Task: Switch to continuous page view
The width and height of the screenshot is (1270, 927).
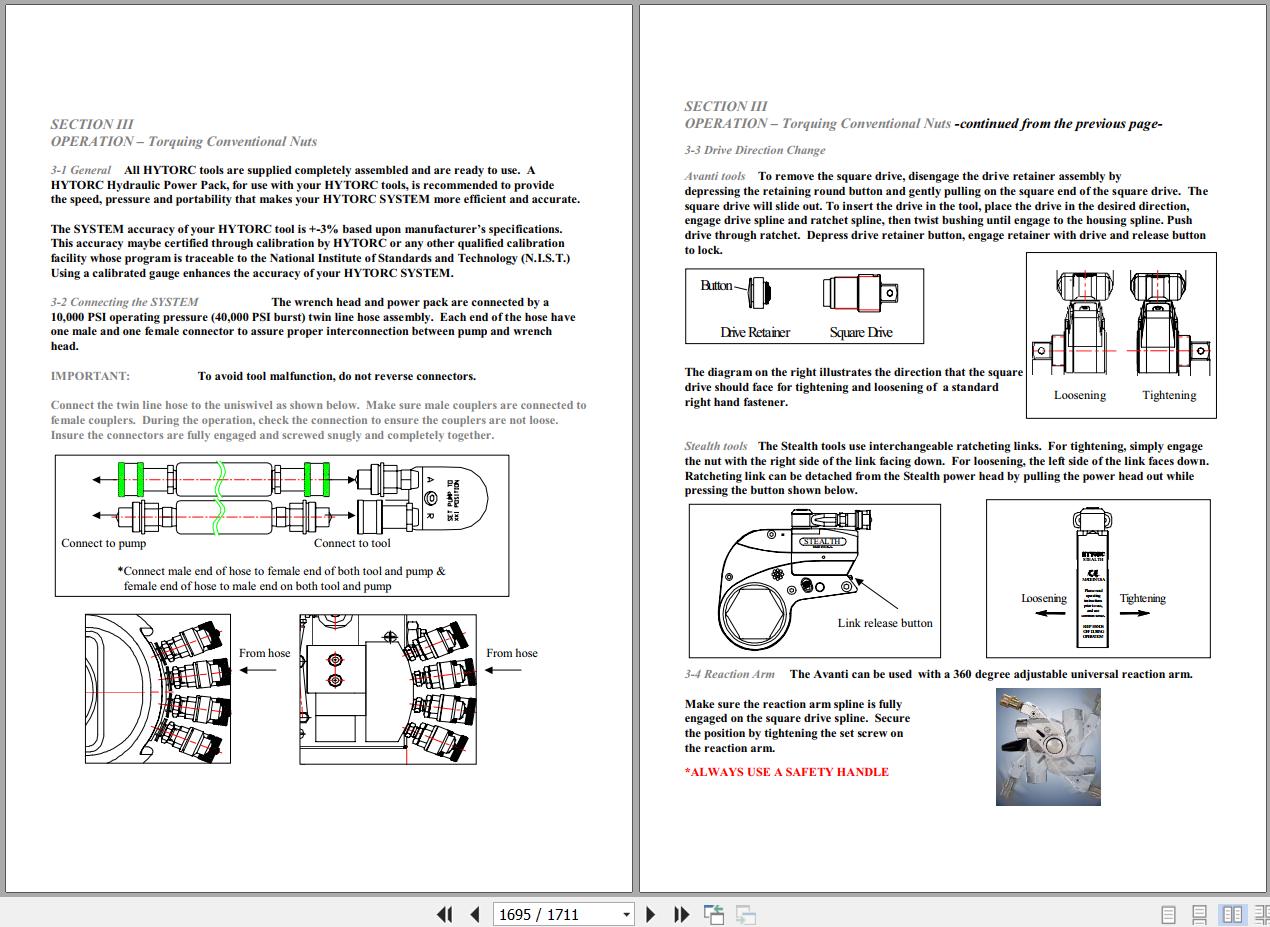Action: tap(1200, 914)
